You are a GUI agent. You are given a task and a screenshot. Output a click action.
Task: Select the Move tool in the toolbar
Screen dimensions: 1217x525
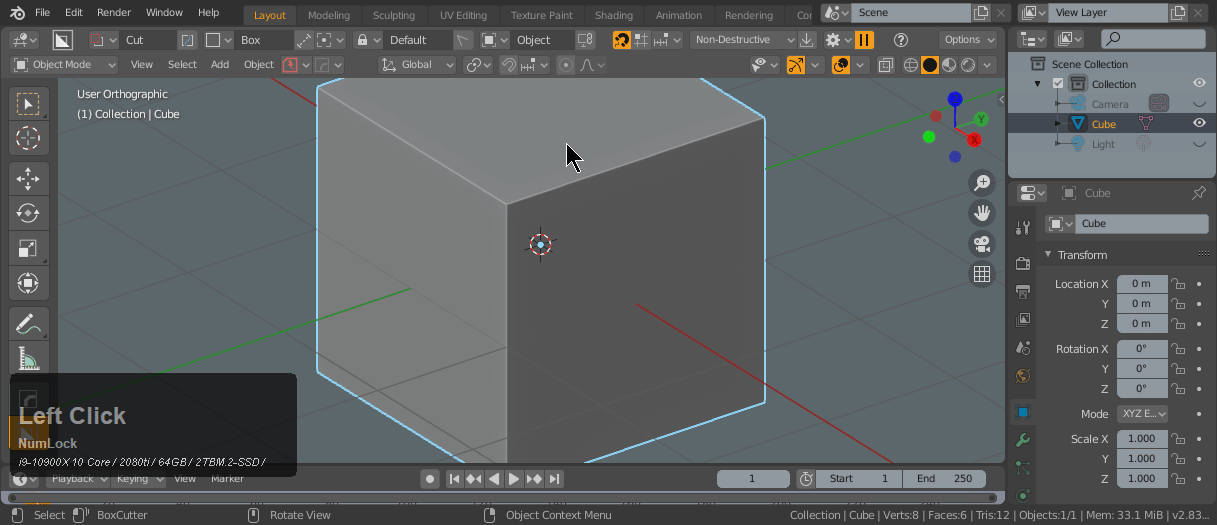28,179
